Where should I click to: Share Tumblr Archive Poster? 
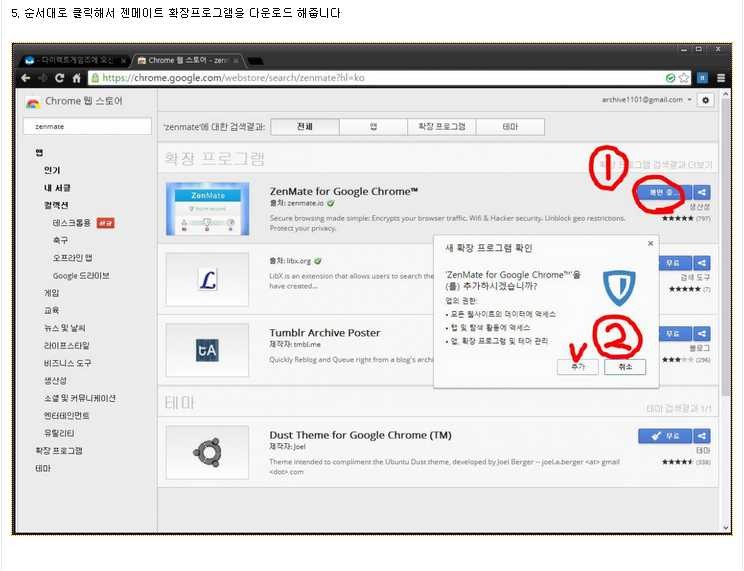pyautogui.click(x=702, y=334)
